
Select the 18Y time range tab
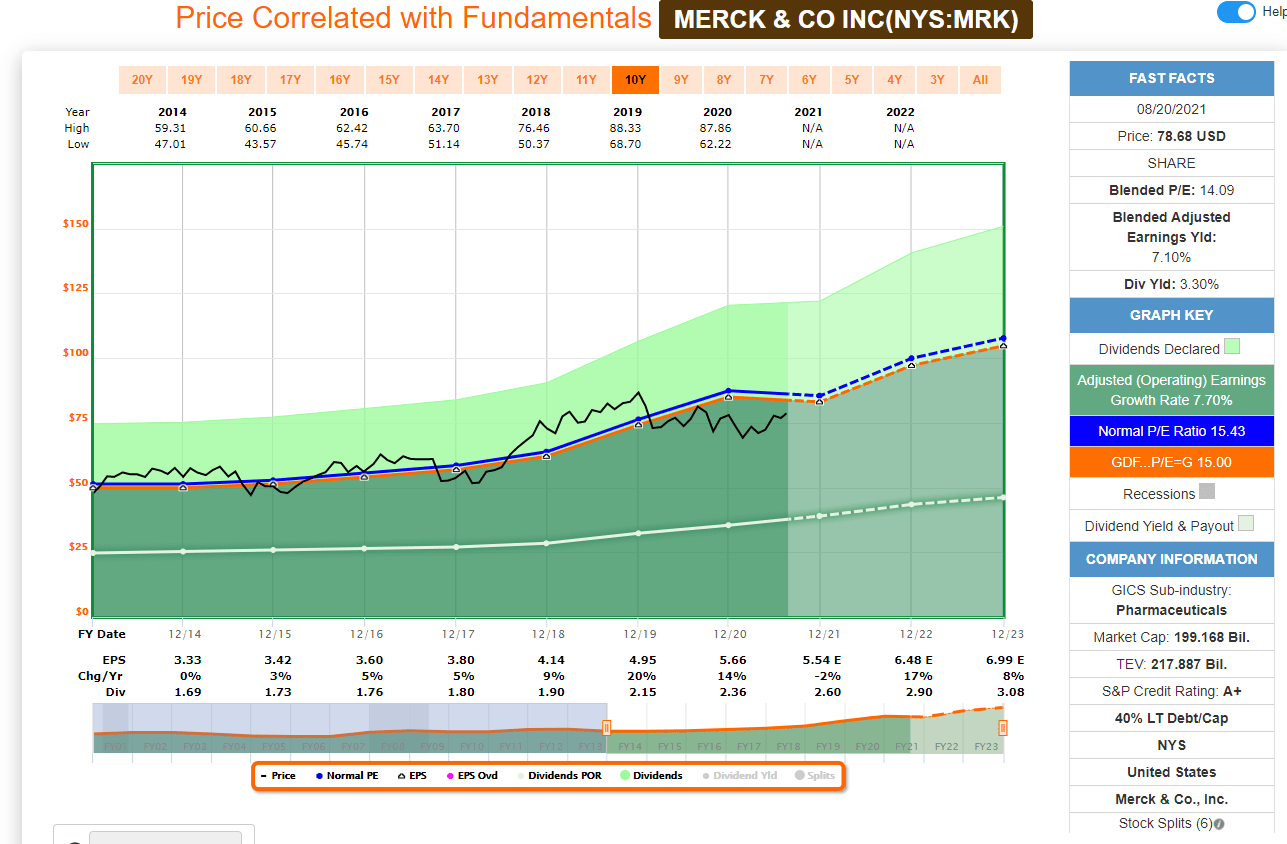coord(240,80)
